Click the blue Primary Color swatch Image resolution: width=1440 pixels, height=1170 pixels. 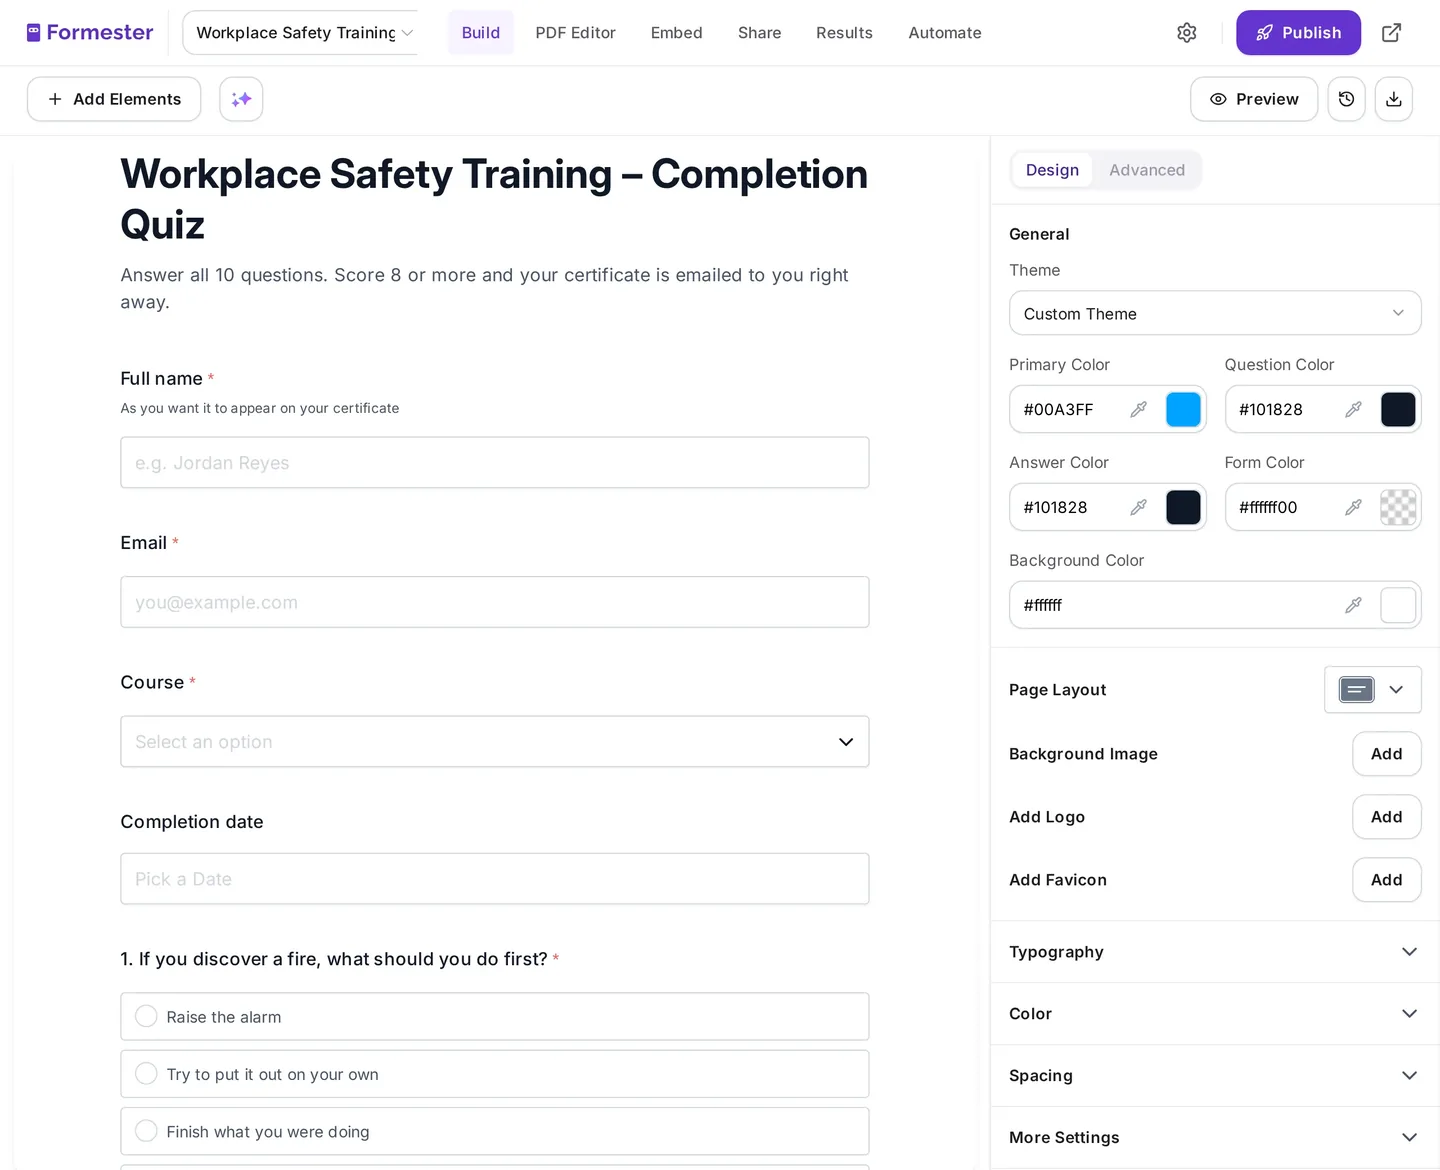tap(1183, 409)
